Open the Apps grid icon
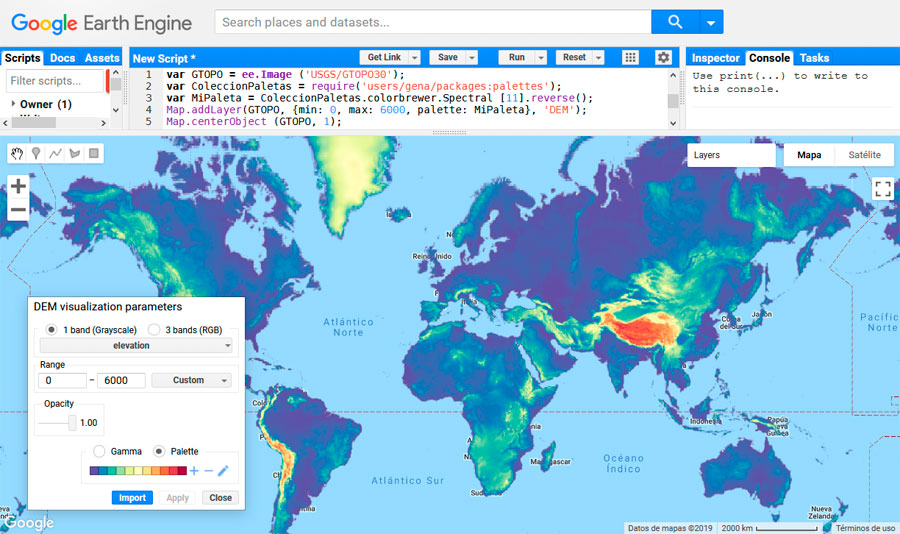 tap(630, 57)
